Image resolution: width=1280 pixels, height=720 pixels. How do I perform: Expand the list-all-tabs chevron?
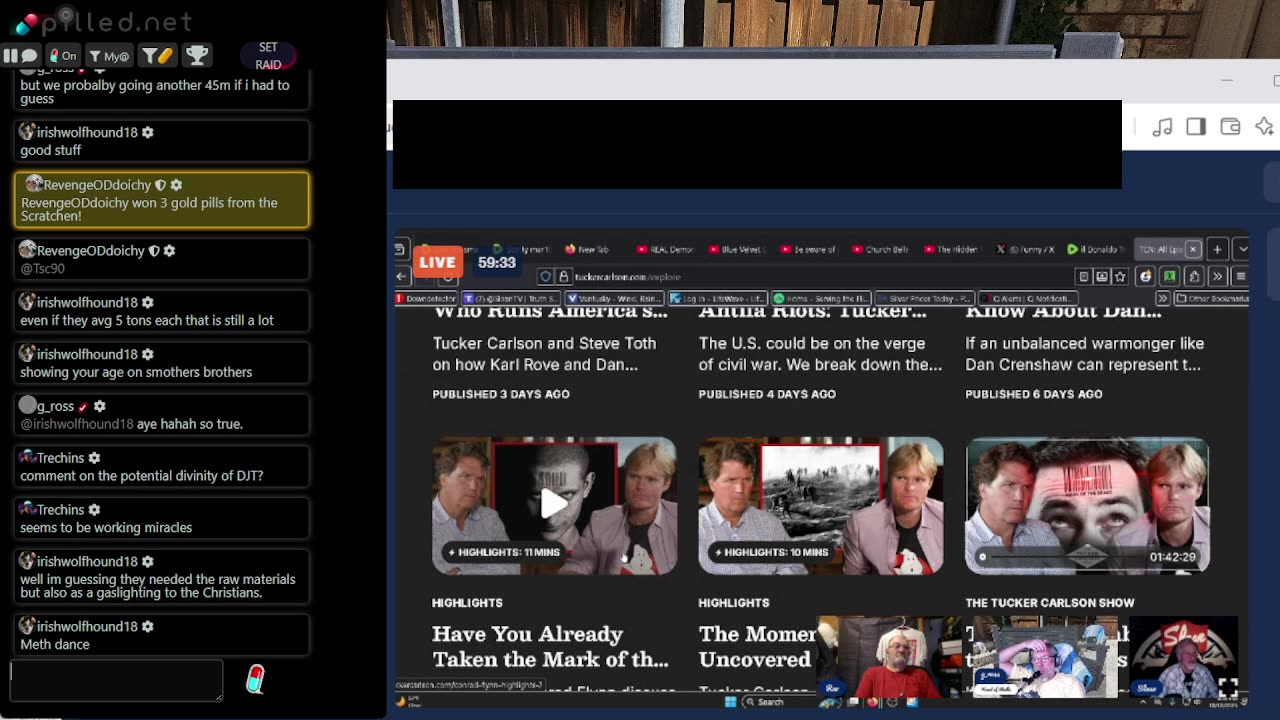point(1242,249)
